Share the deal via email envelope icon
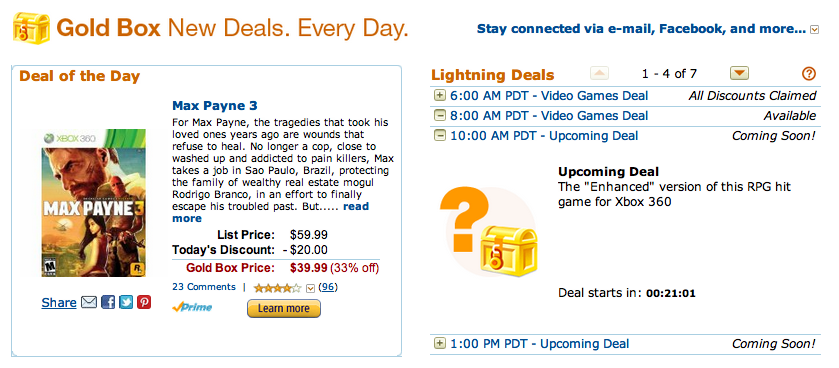839x368 pixels. click(x=89, y=303)
